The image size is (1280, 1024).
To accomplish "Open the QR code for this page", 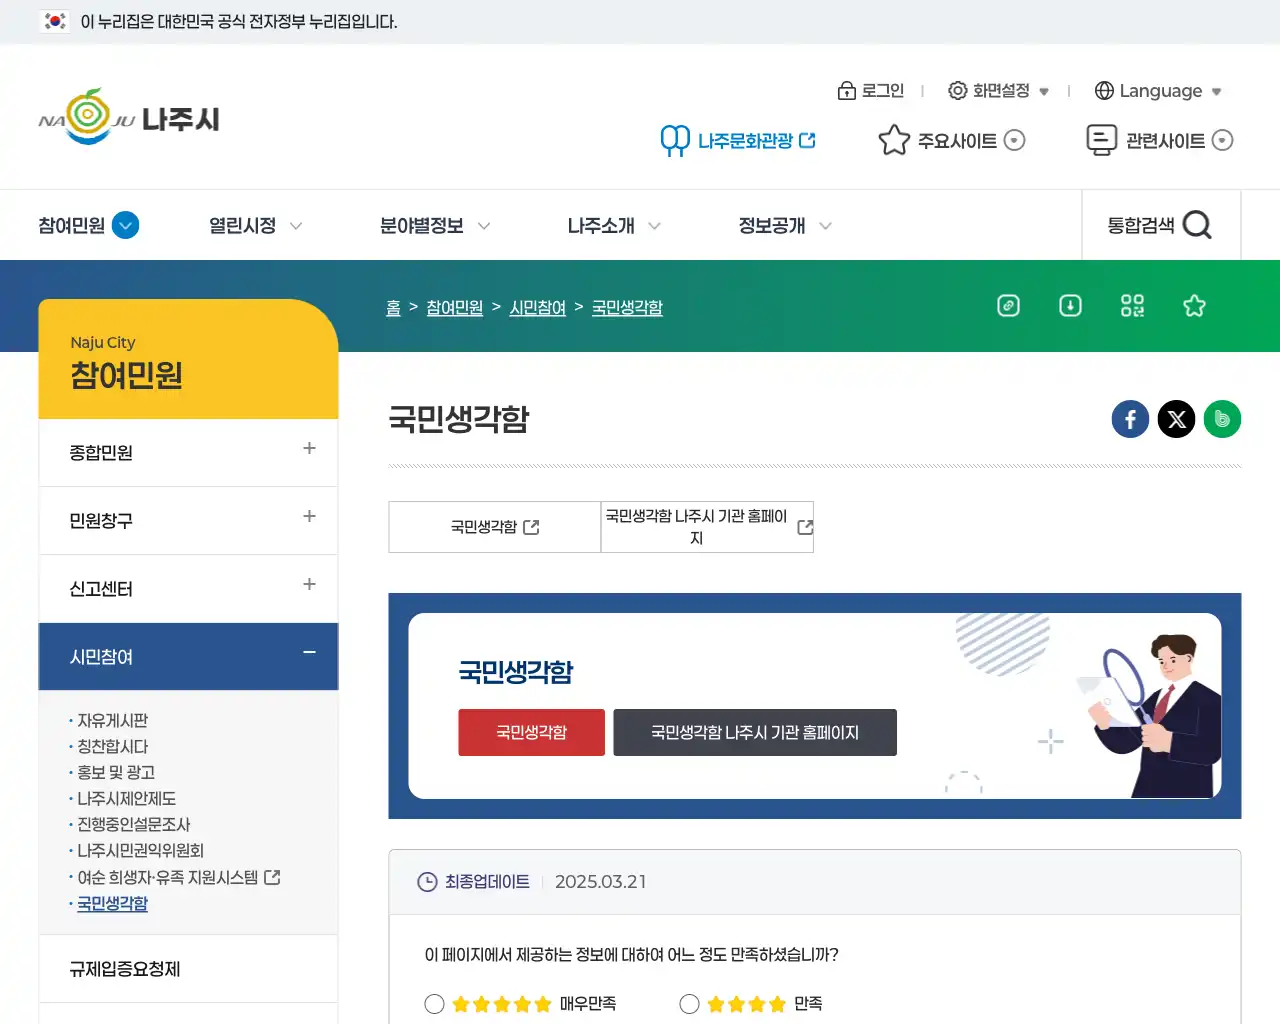I will pos(1132,306).
